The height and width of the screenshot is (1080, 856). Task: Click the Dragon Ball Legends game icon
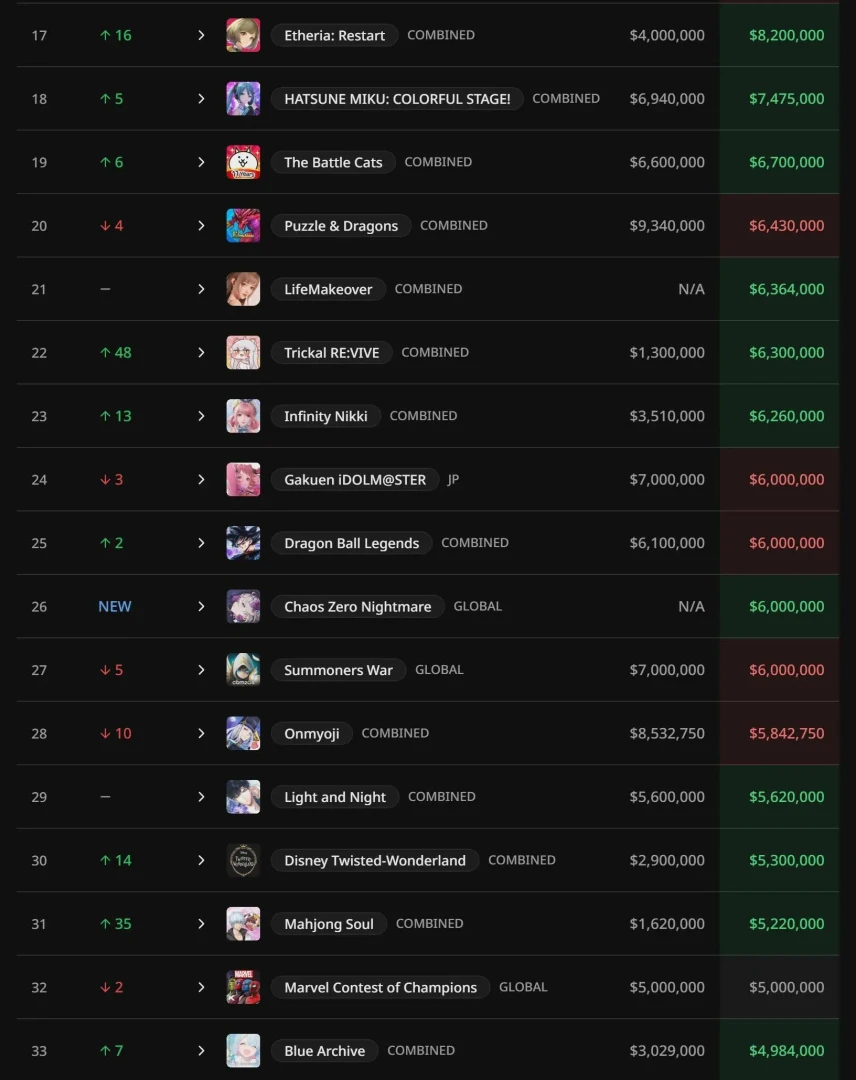pyautogui.click(x=243, y=543)
